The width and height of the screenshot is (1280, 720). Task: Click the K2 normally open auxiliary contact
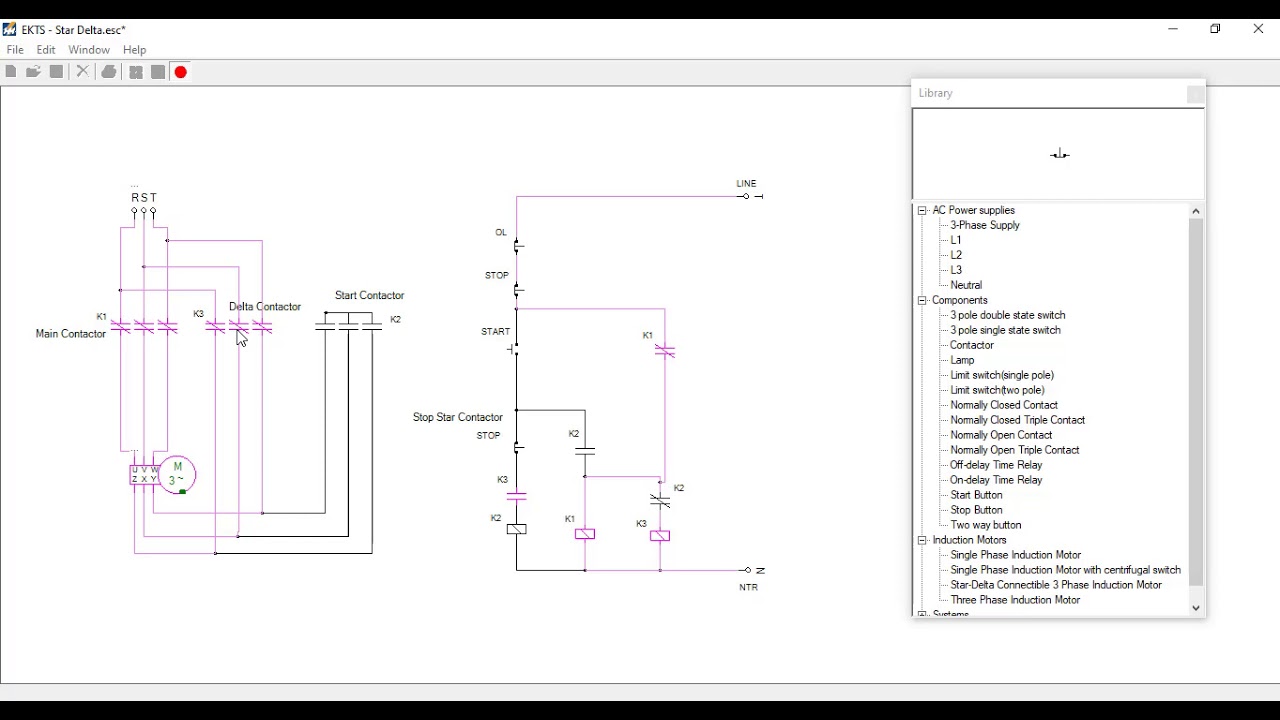pyautogui.click(x=586, y=451)
